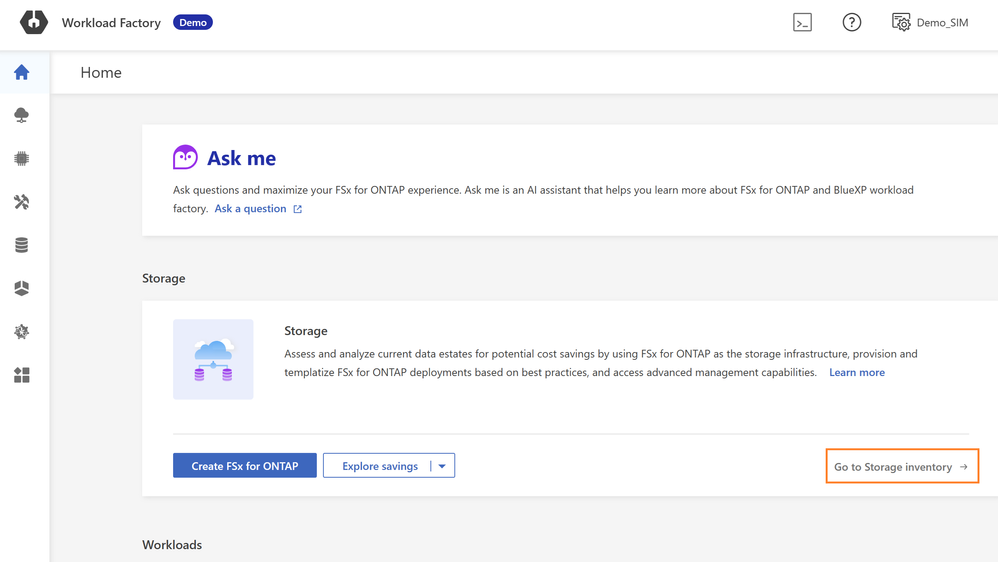Screen dimensions: 998x562
Task: Click the Explore savings button label
Action: [379, 466]
